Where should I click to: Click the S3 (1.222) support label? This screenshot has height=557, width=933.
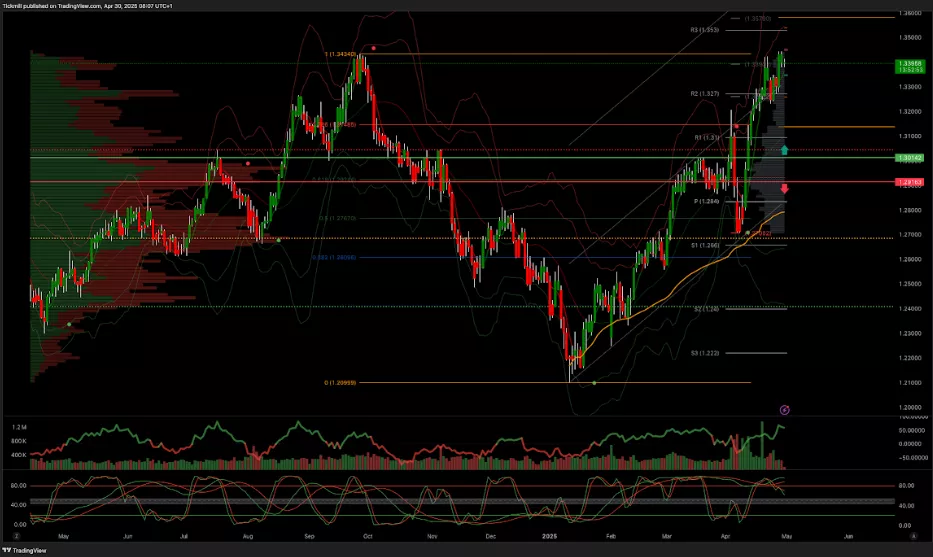(x=705, y=353)
